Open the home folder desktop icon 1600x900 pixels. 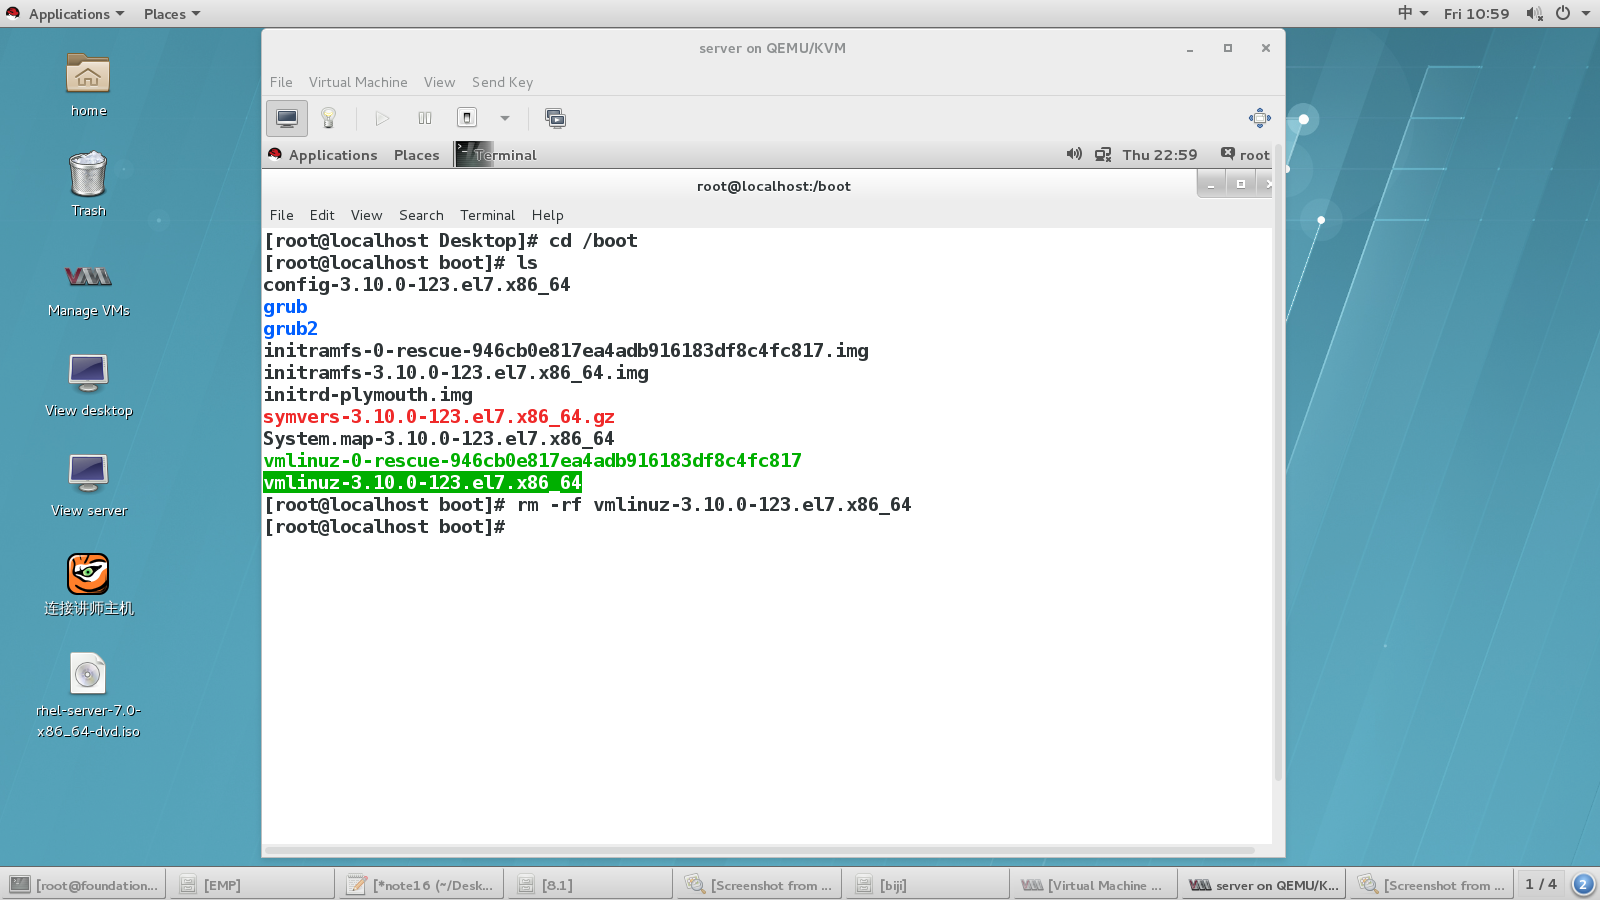tap(88, 85)
